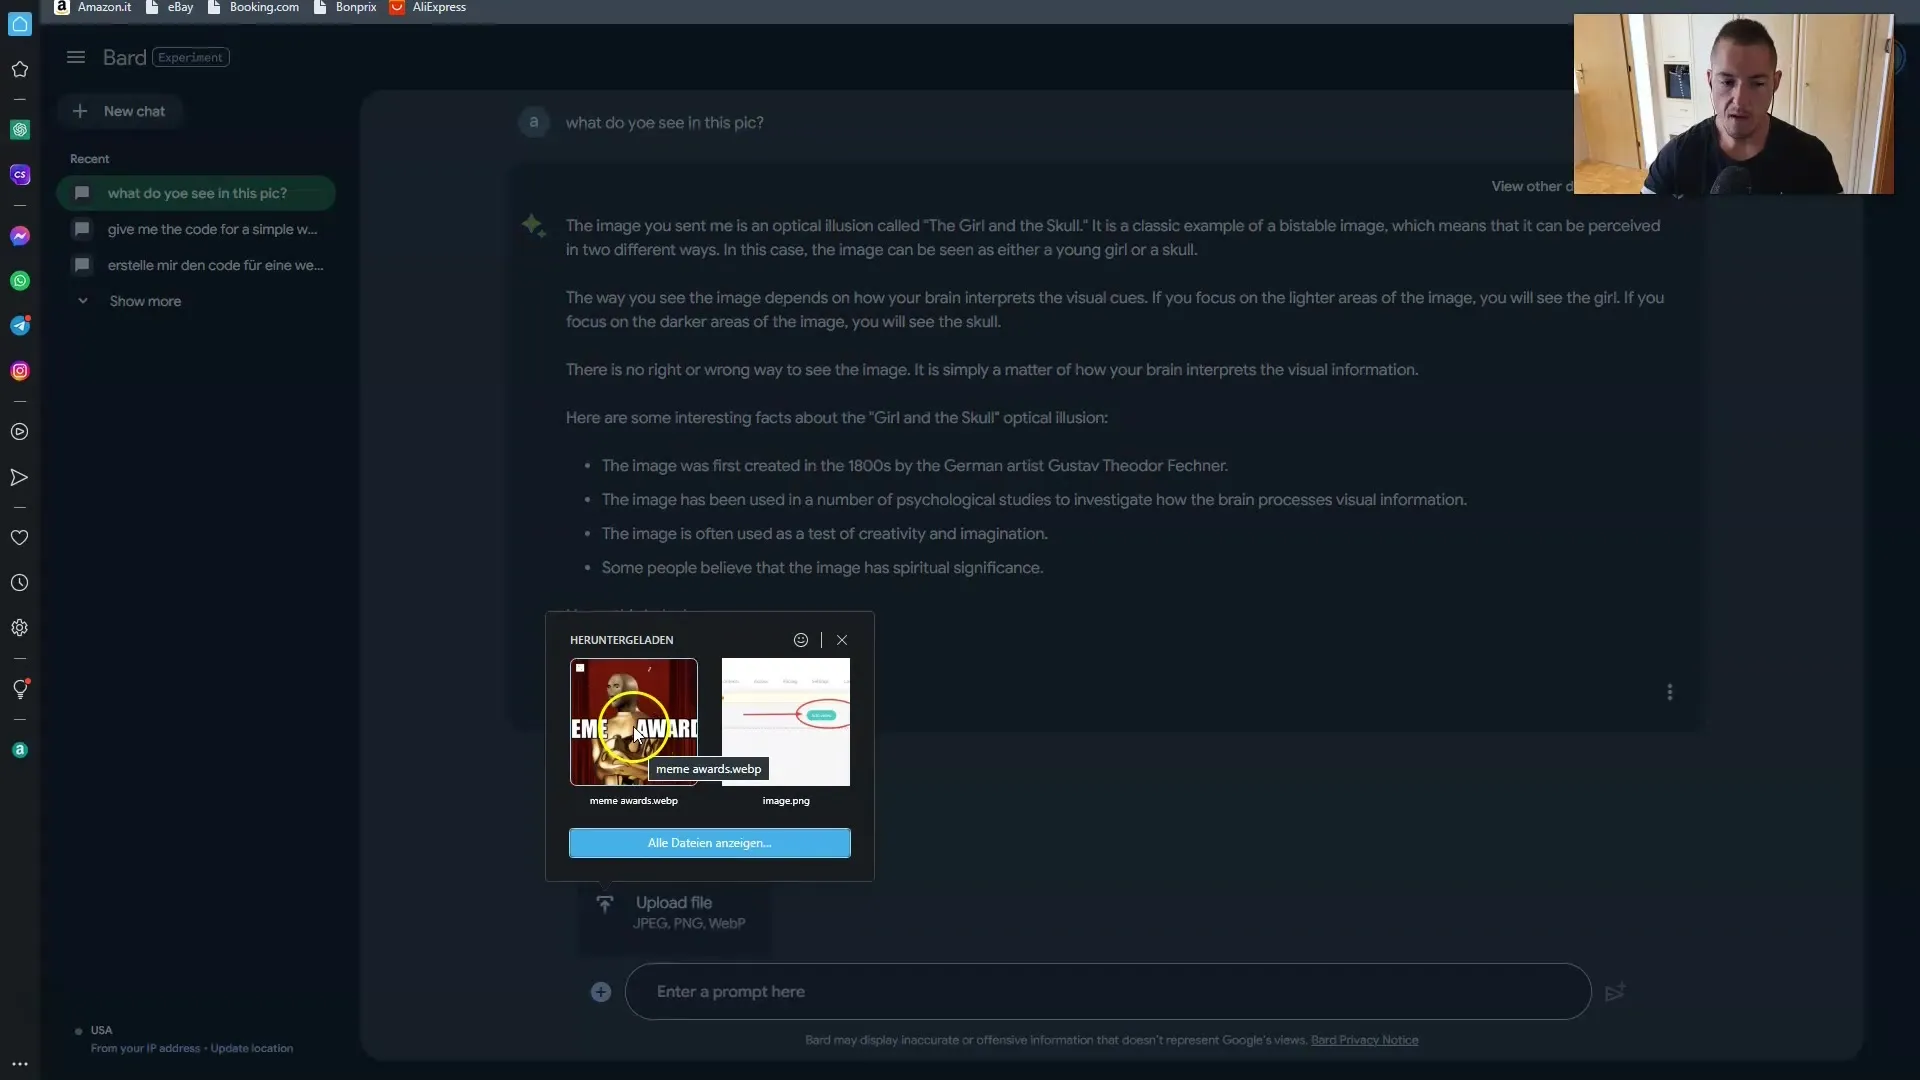Screen dimensions: 1920x1080
Task: Click the Bard Settings gear icon
Action: (18, 626)
